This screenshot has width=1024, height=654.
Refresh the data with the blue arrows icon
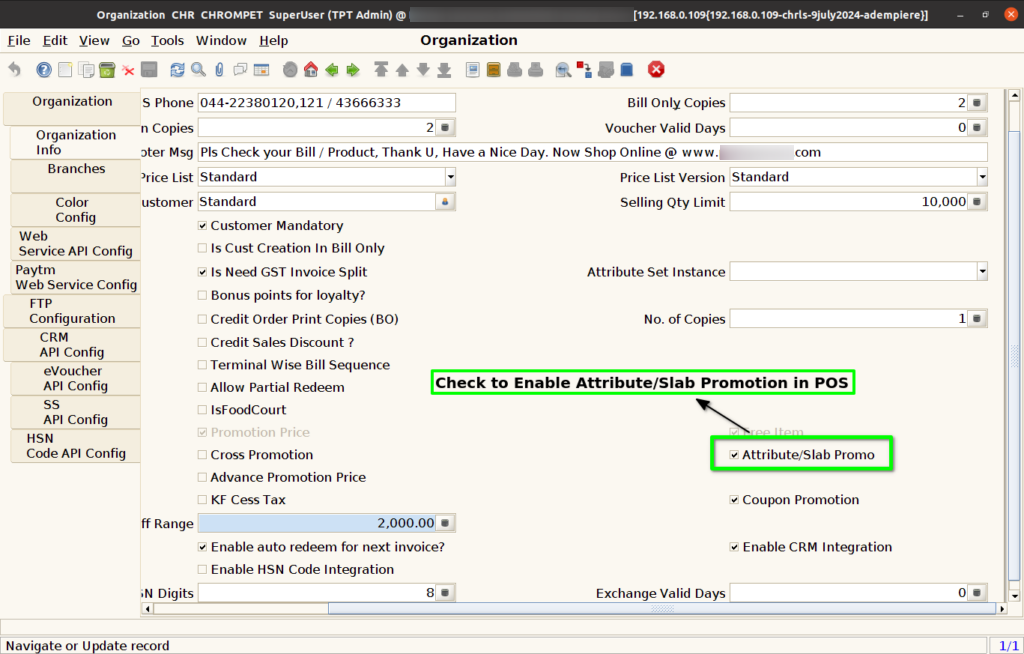(177, 69)
